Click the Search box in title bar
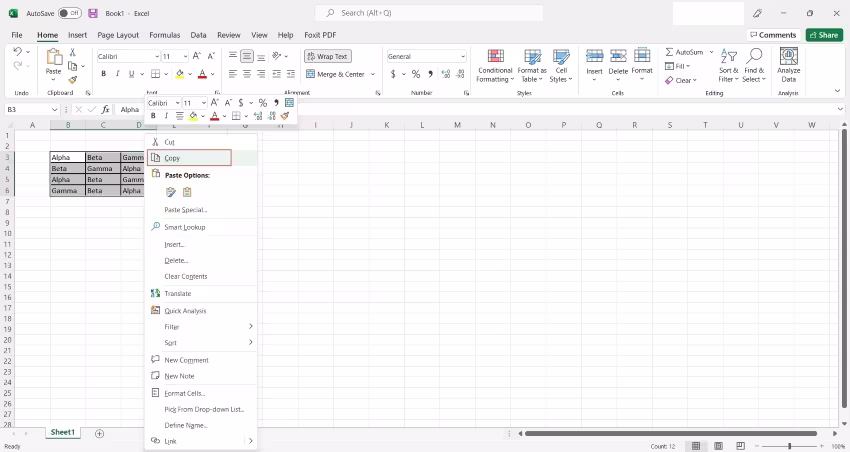Screen dimensions: 850x452 click(x=429, y=13)
